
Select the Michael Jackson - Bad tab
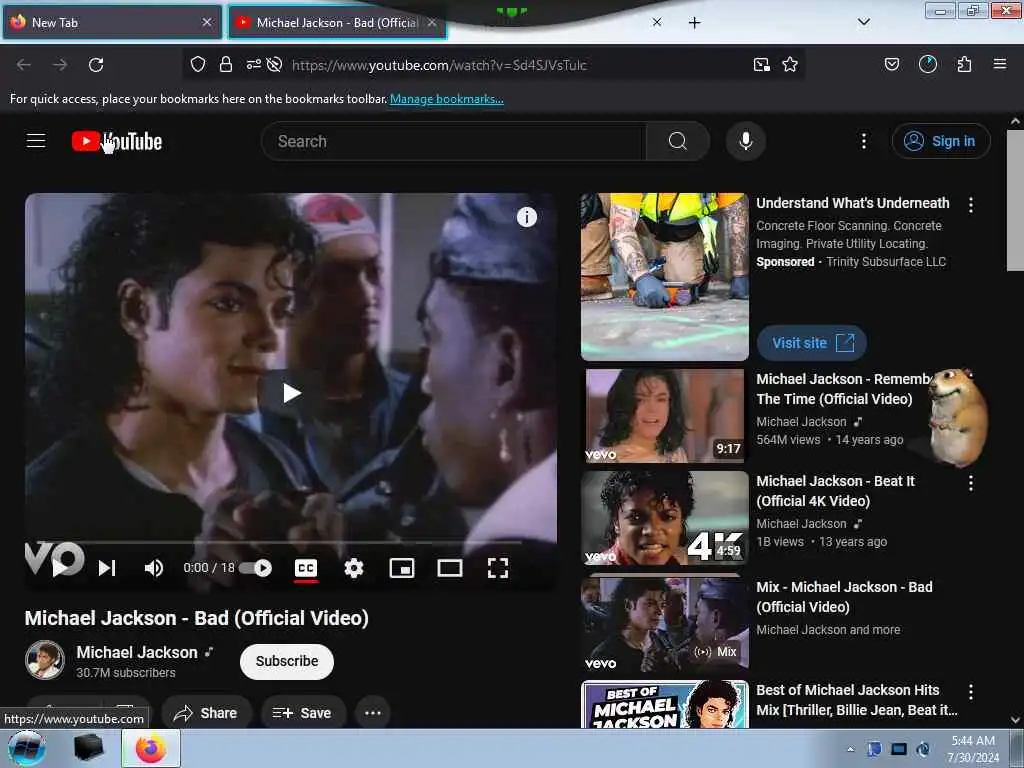[x=337, y=22]
